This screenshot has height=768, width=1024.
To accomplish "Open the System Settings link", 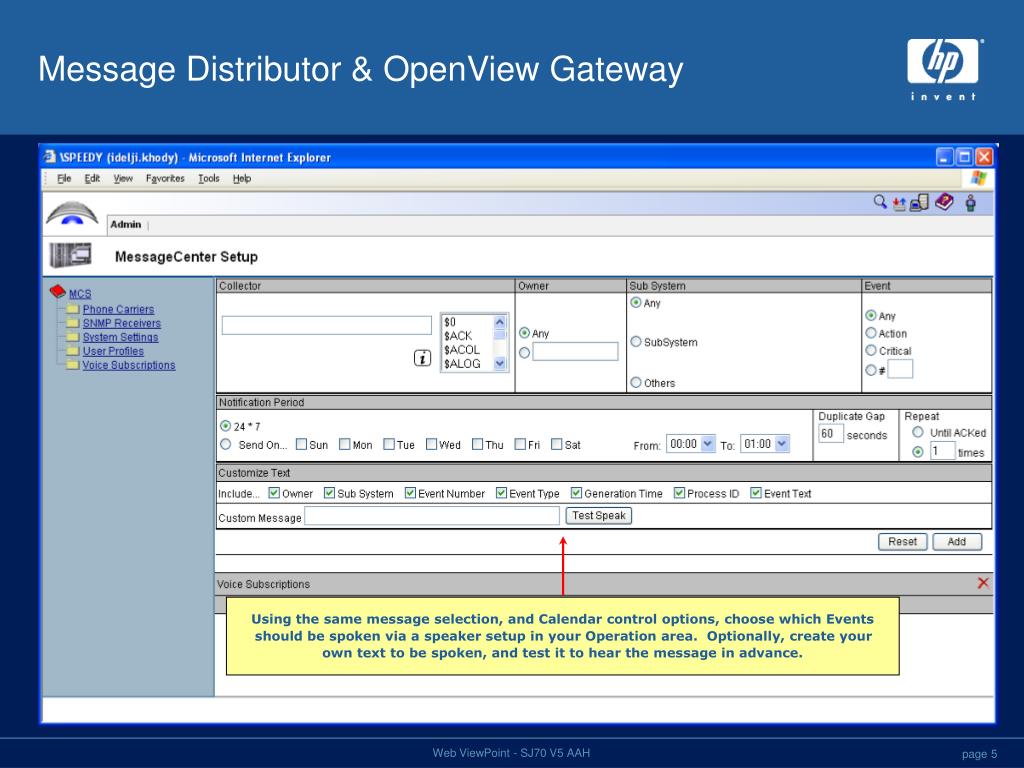I will (x=120, y=337).
